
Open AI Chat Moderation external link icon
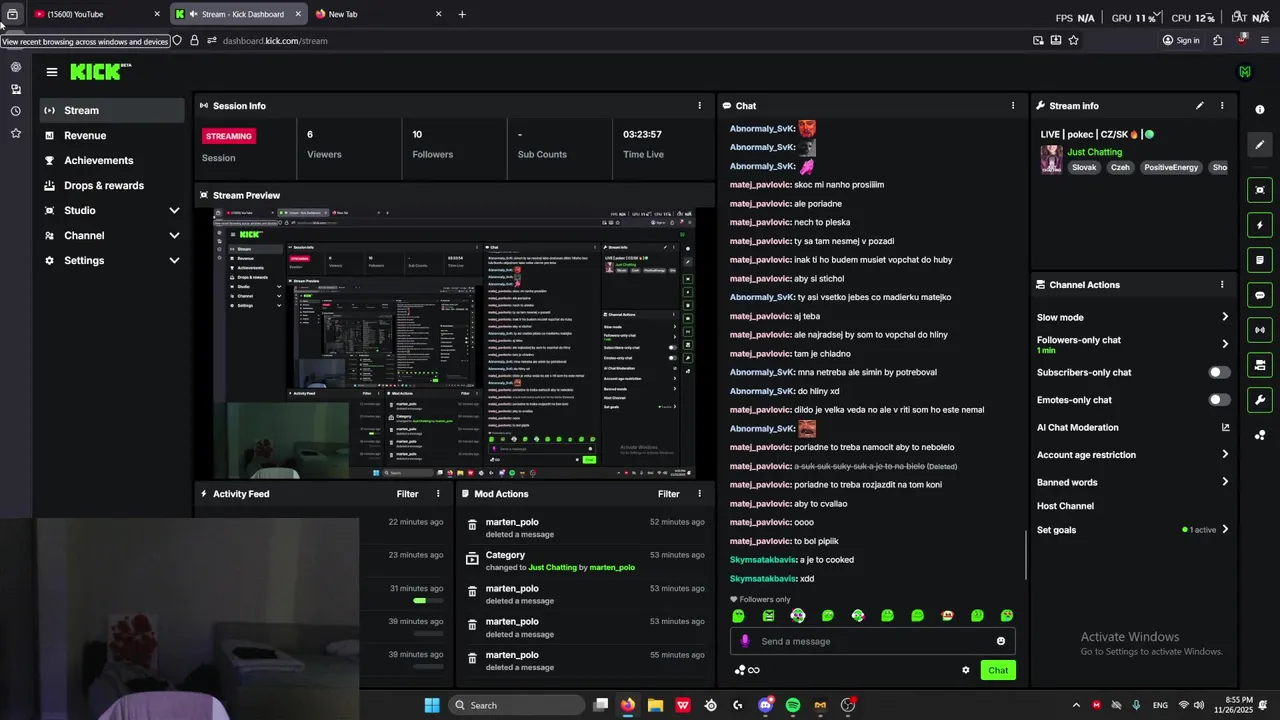(1225, 427)
